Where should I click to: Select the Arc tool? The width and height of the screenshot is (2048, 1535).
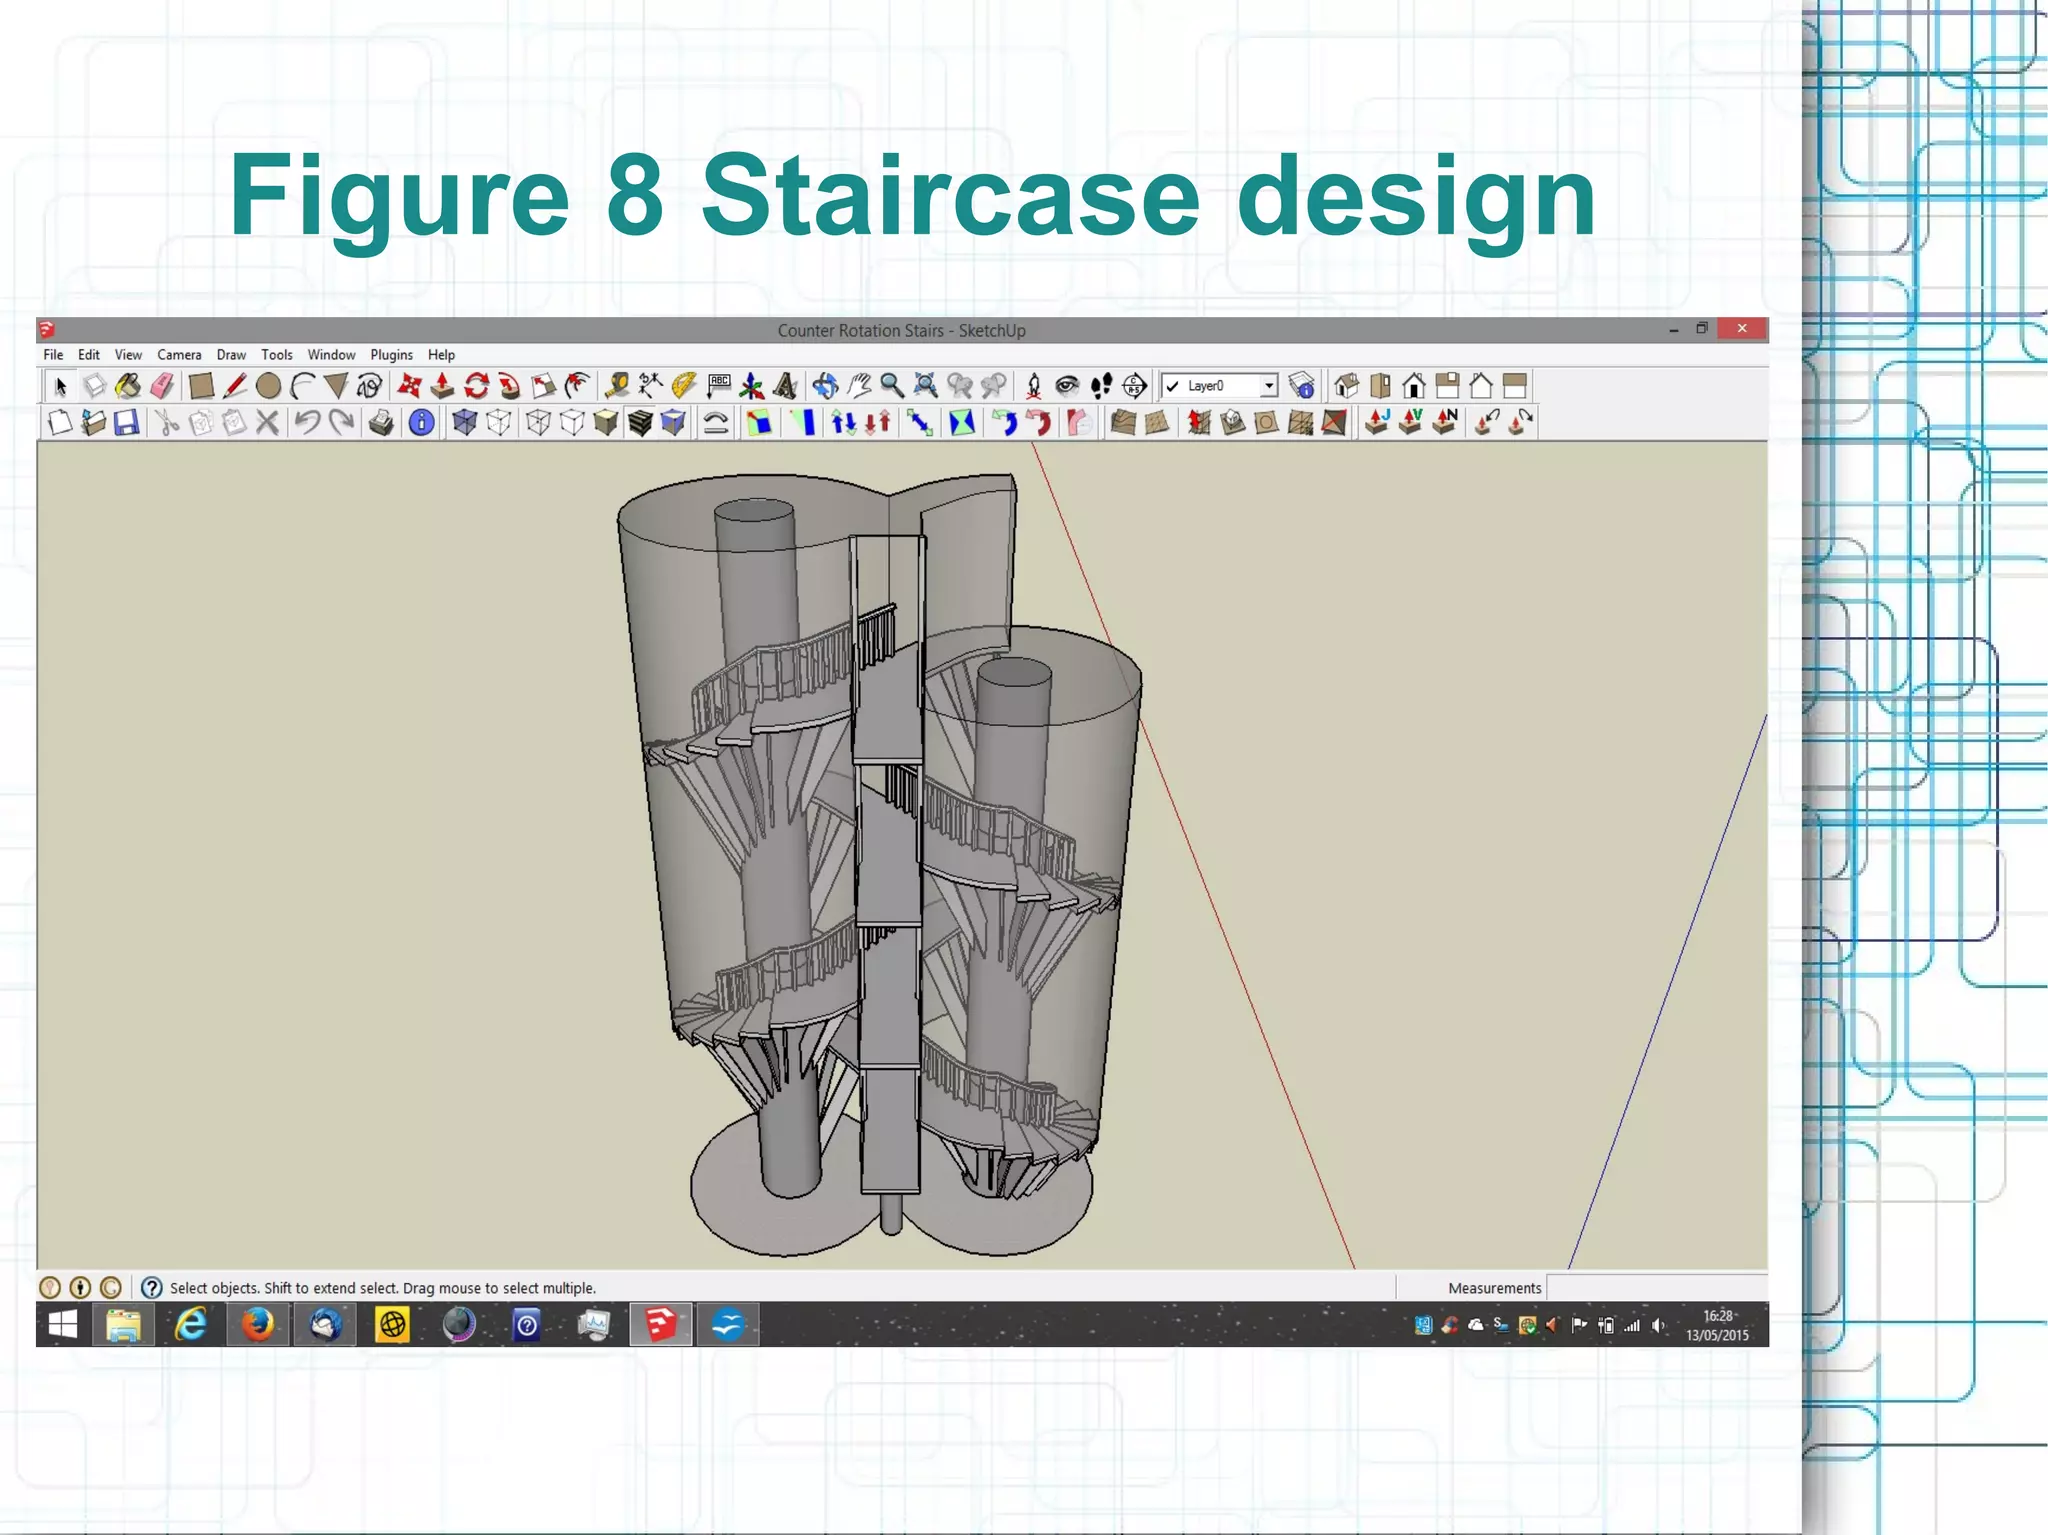[302, 386]
